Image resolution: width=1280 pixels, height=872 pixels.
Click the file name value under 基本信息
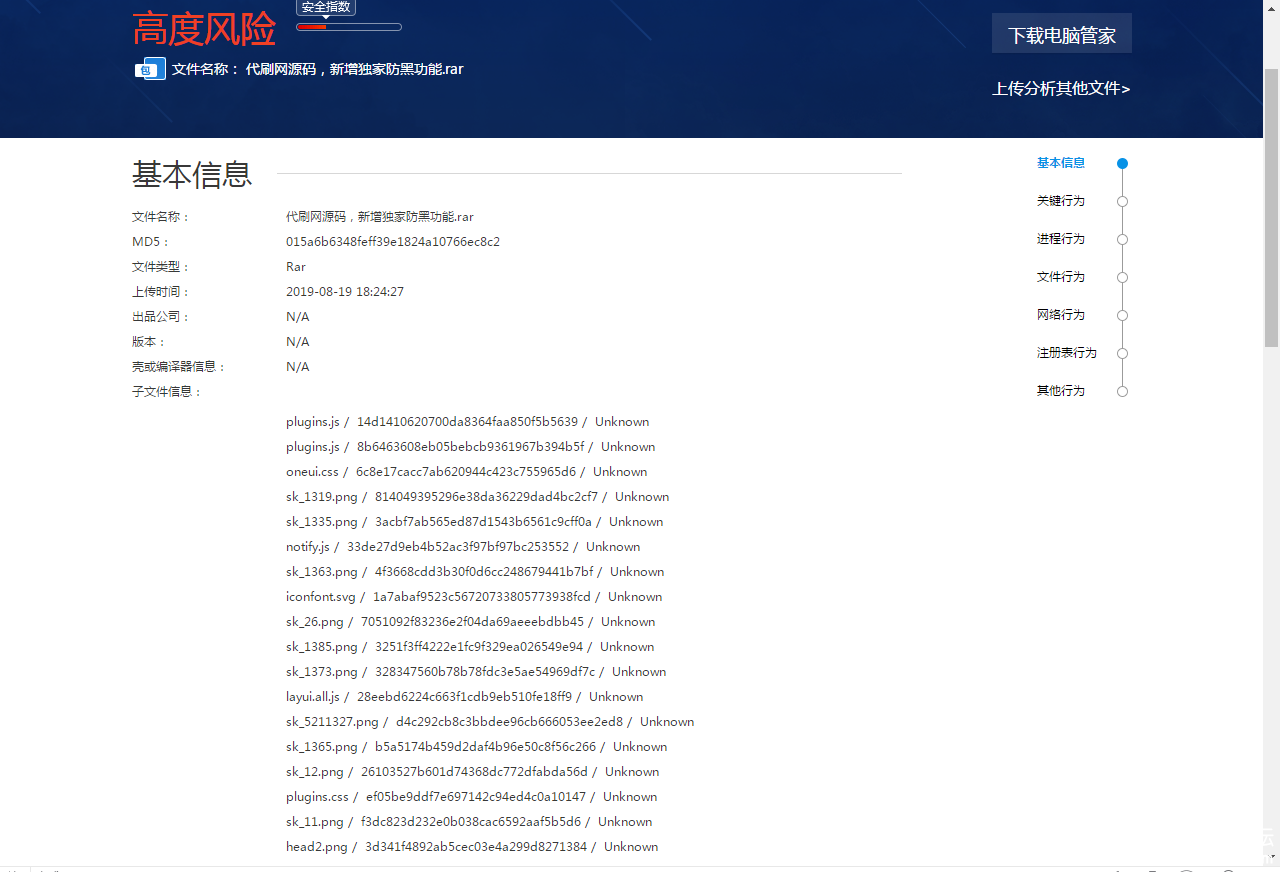(380, 217)
